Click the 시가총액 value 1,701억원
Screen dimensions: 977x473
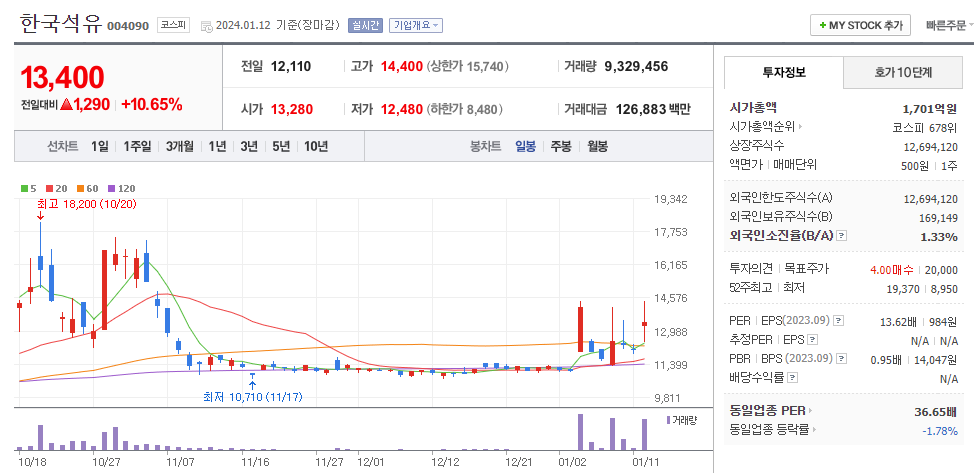(930, 110)
